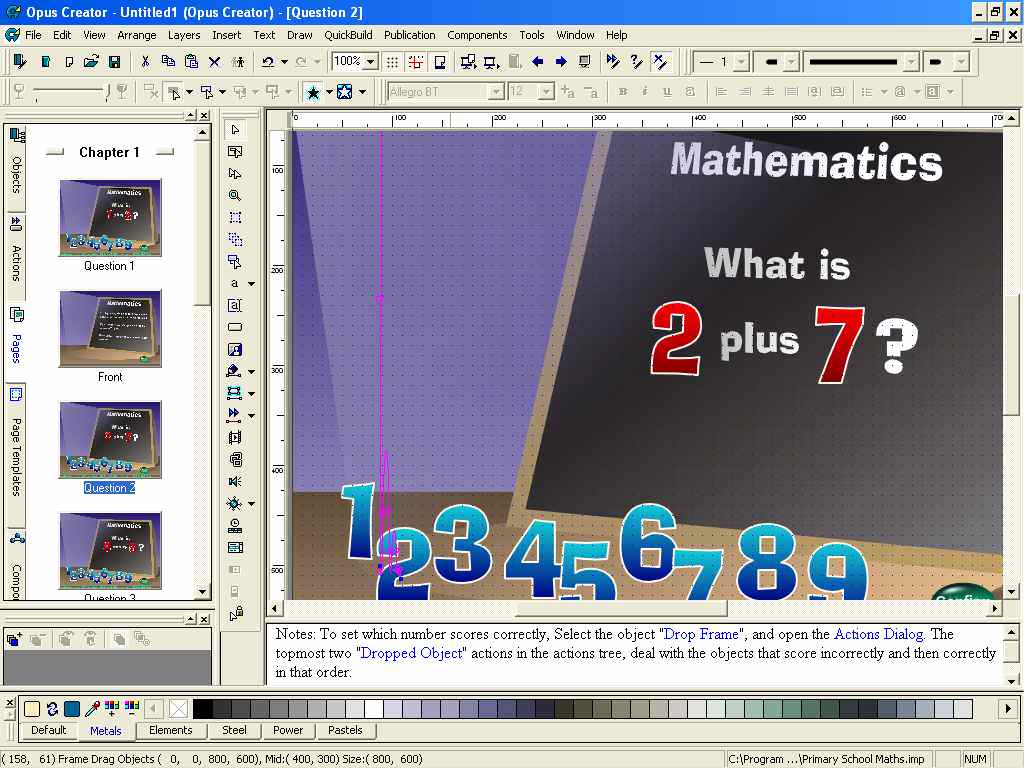Viewport: 1024px width, 768px height.
Task: Open the Allegro BT font dropdown
Action: click(496, 92)
